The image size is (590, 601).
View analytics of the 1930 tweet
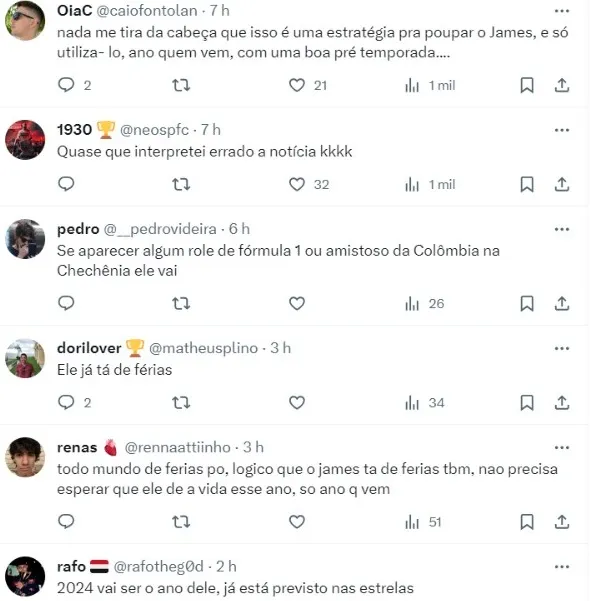pyautogui.click(x=430, y=184)
